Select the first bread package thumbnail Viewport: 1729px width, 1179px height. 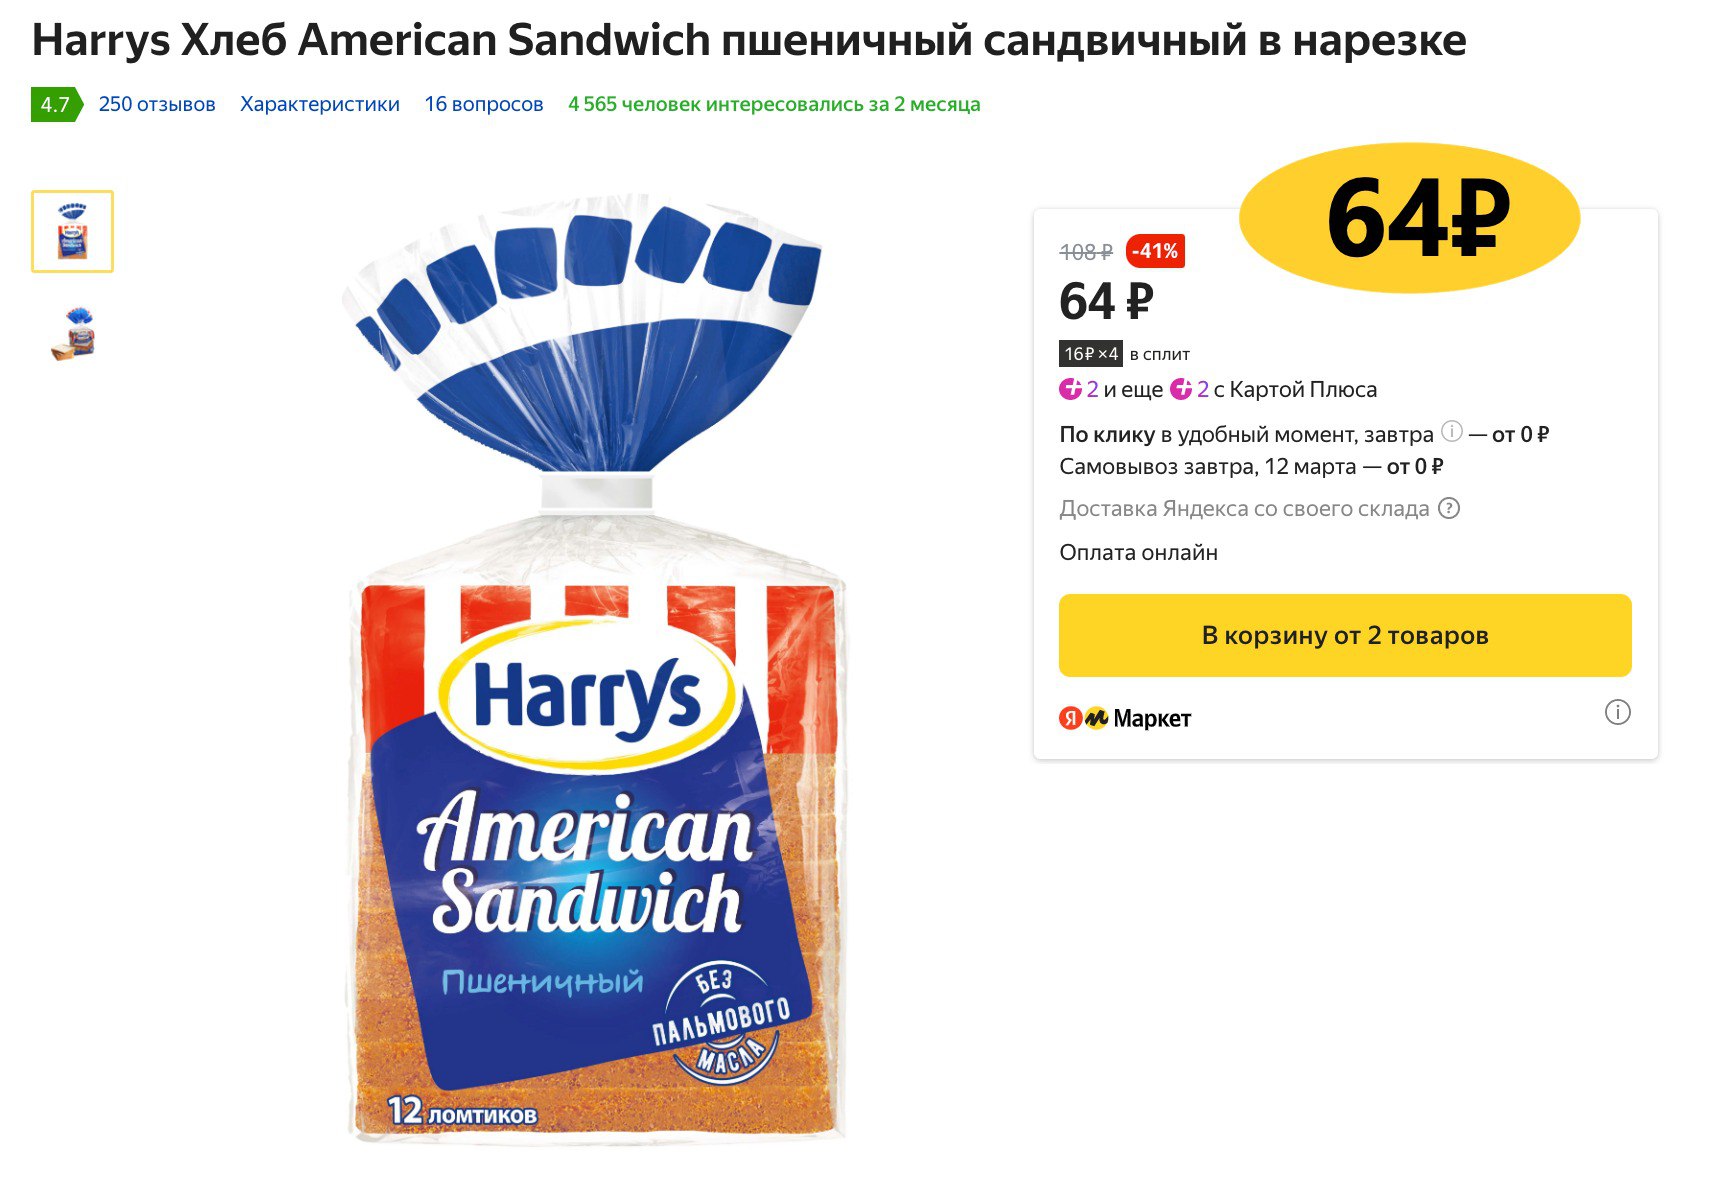click(72, 231)
